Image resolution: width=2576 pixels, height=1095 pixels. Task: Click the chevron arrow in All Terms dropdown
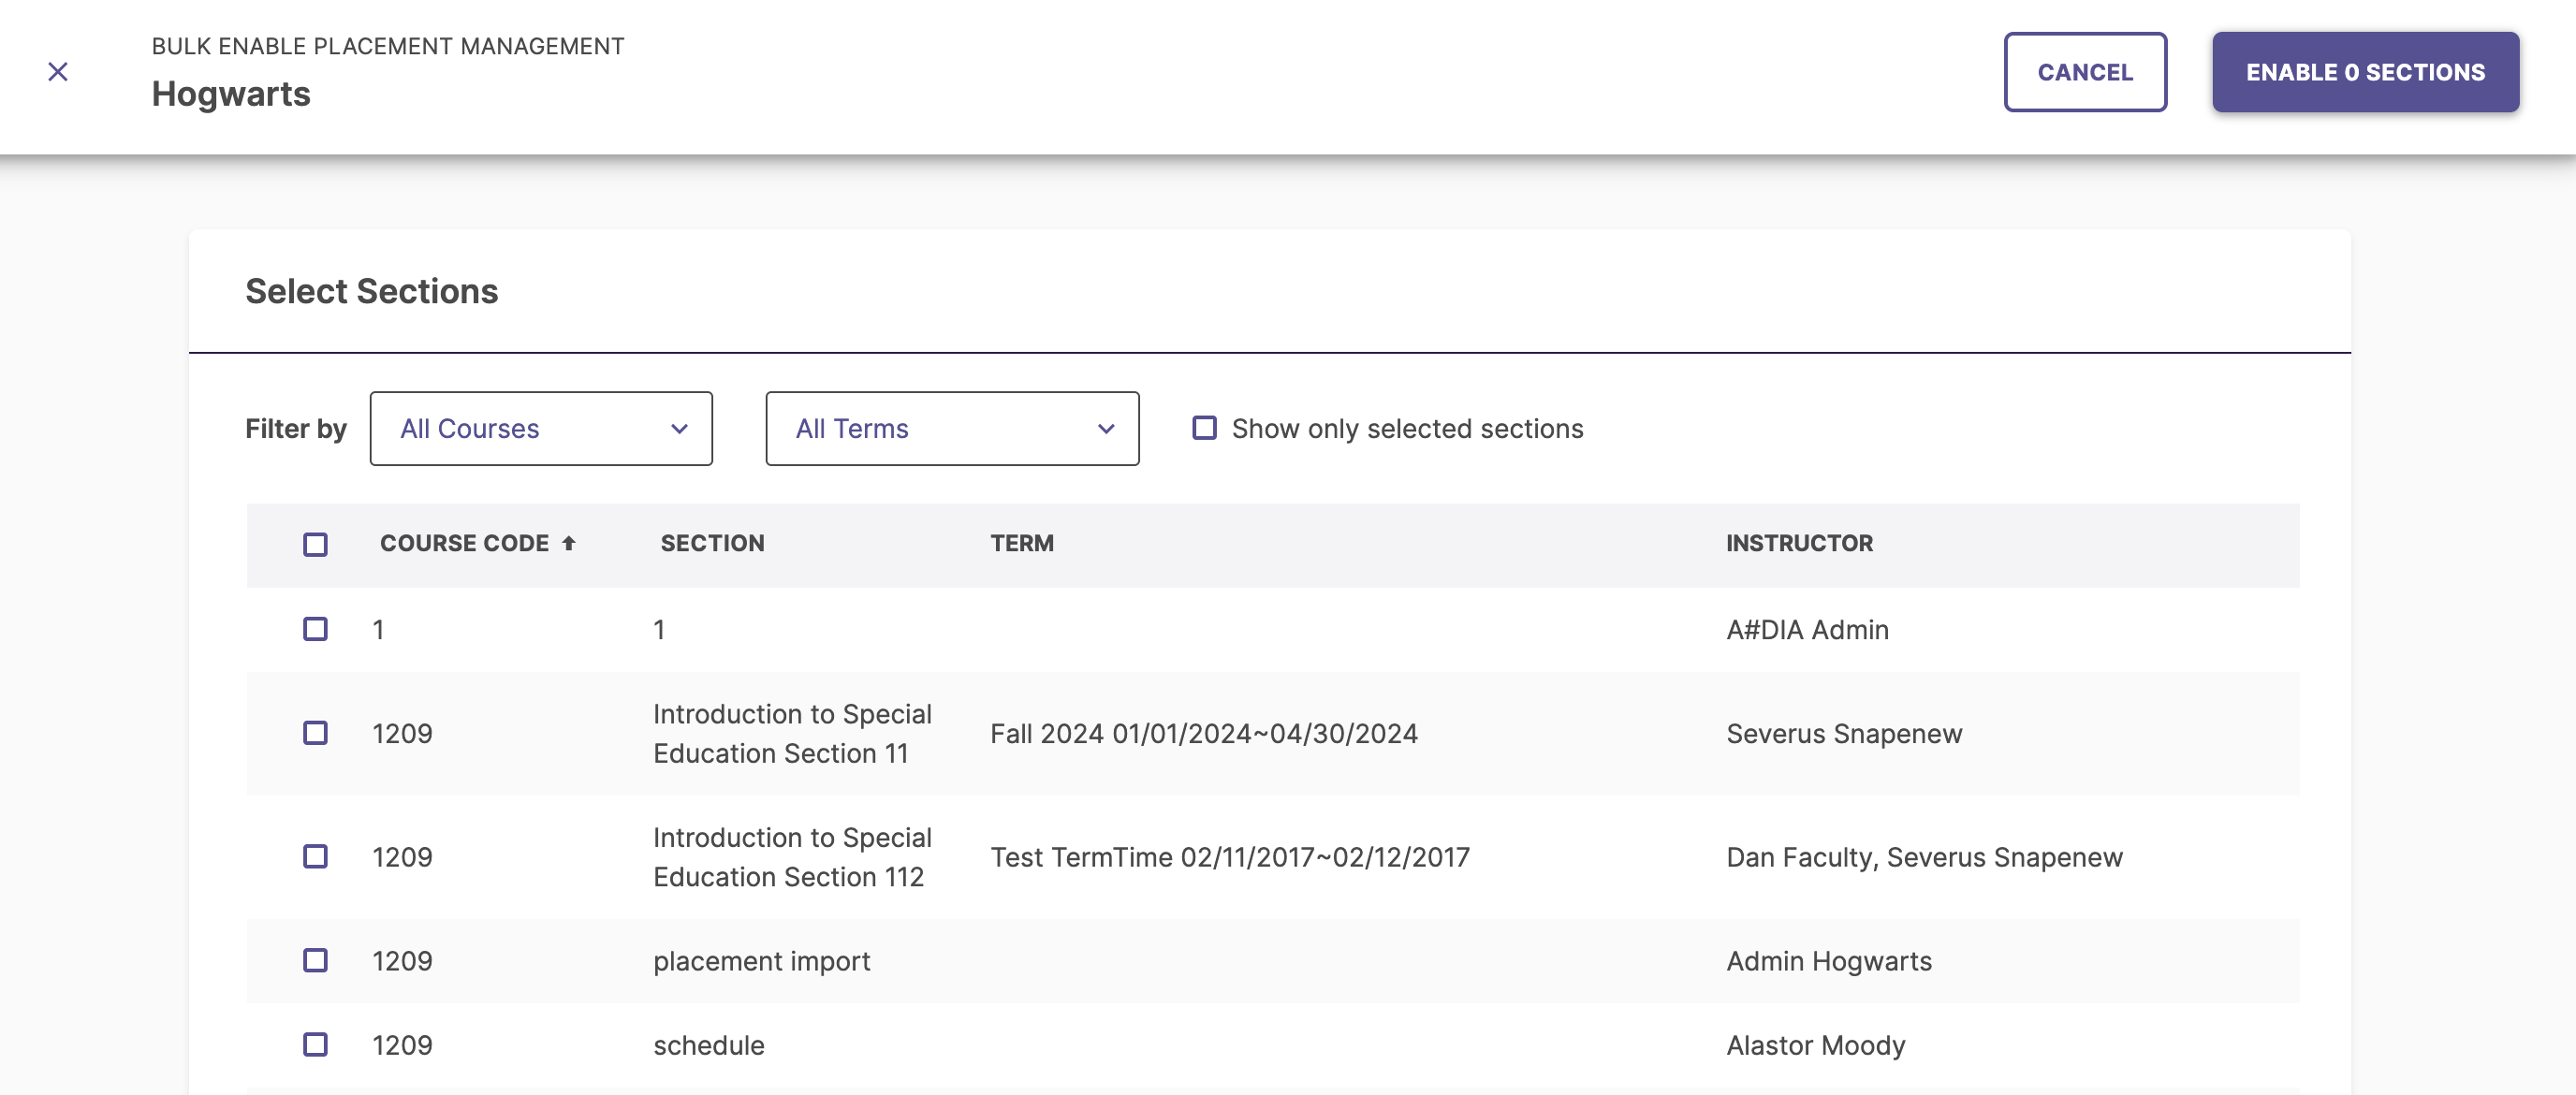(x=1106, y=429)
